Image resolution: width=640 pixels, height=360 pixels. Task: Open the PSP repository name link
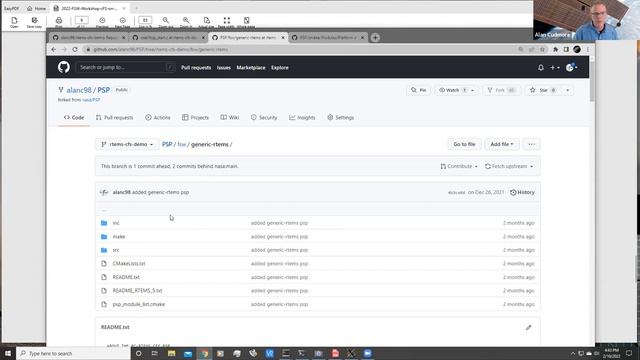[x=104, y=90]
